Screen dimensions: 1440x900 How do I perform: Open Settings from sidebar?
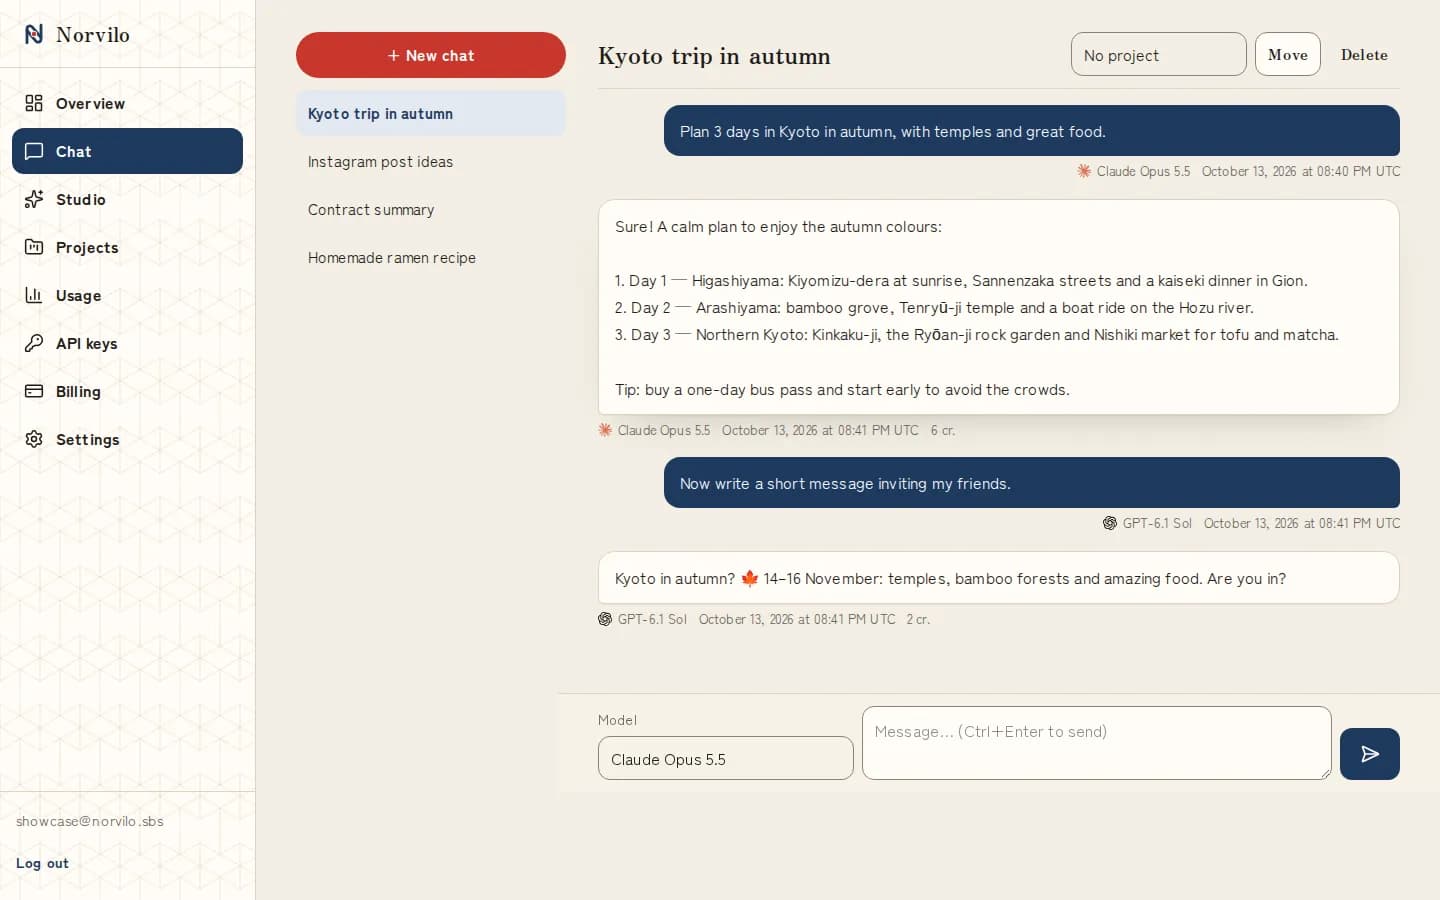(x=127, y=439)
